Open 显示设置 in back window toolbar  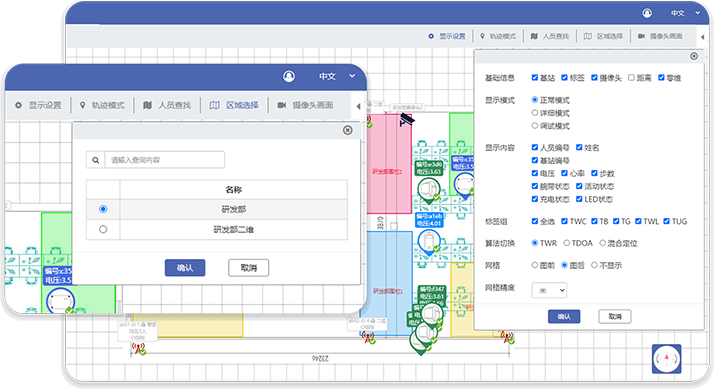tap(447, 36)
